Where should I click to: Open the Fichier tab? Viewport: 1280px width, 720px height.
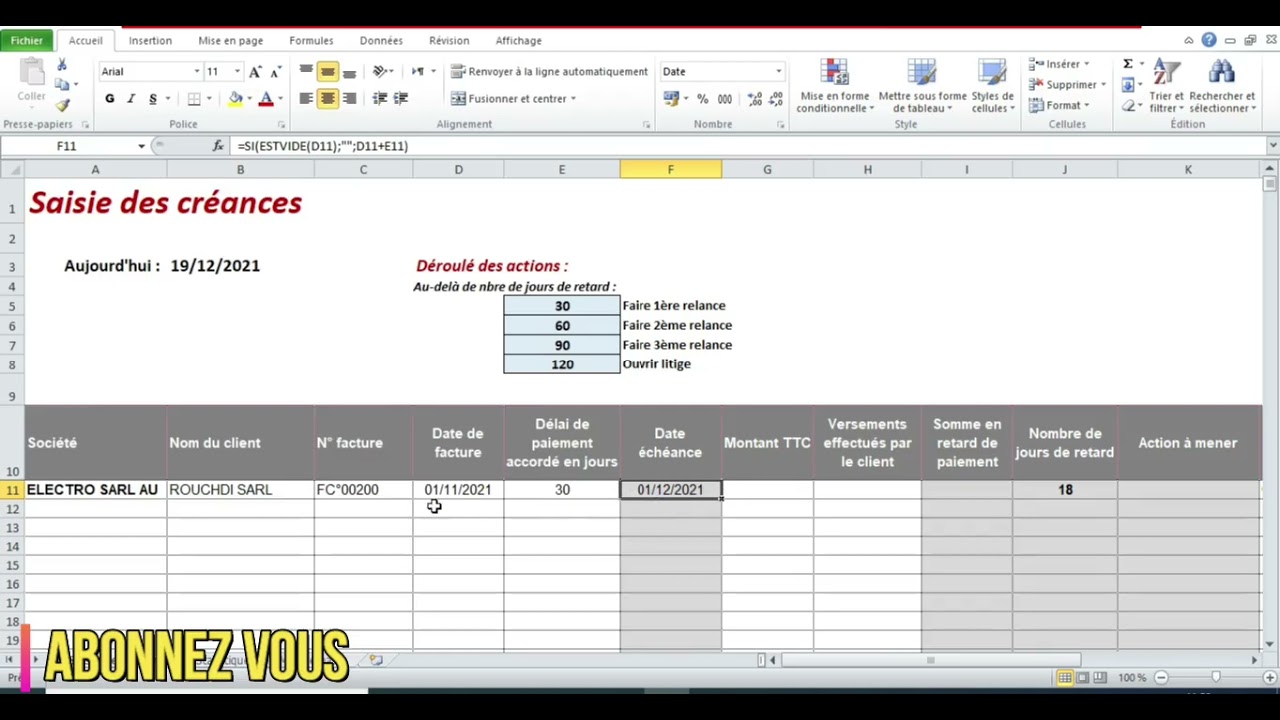27,41
